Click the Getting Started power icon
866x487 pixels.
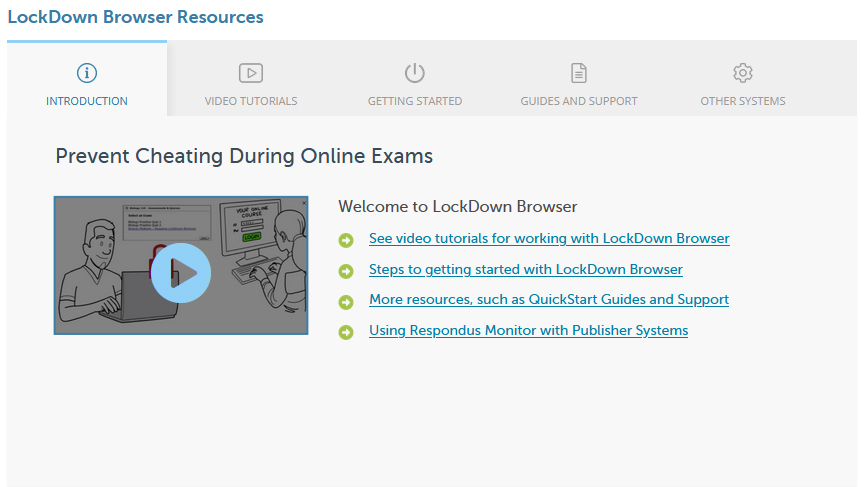[415, 73]
